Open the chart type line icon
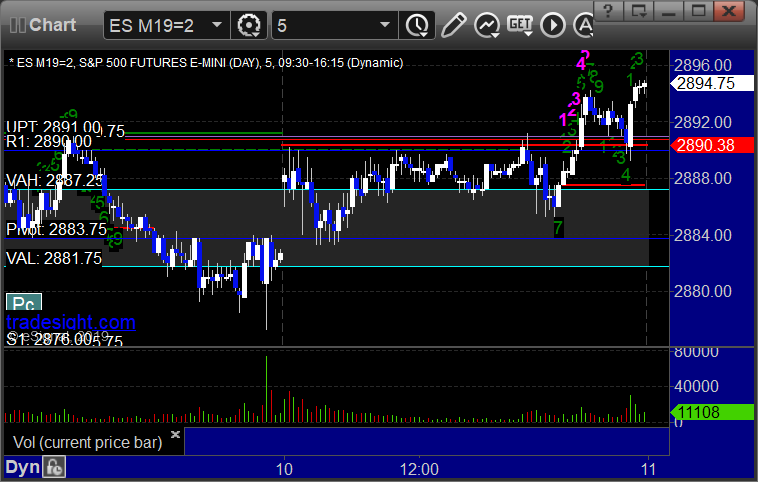This screenshot has height=482, width=758. click(x=487, y=25)
